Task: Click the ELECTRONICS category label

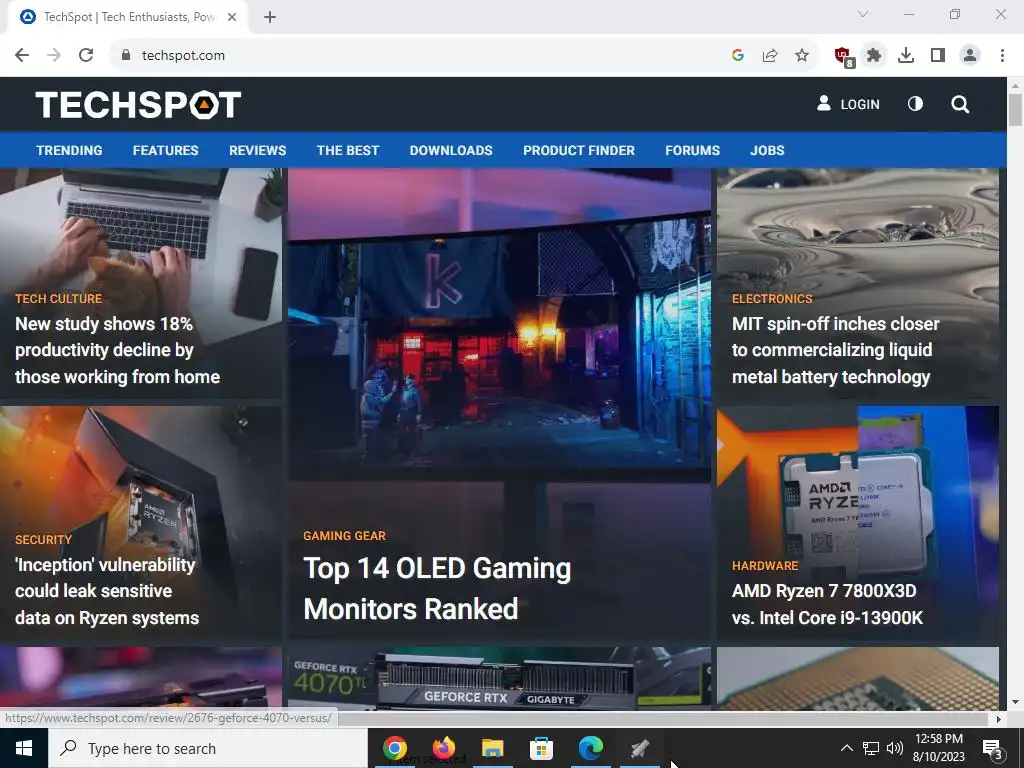Action: [772, 298]
